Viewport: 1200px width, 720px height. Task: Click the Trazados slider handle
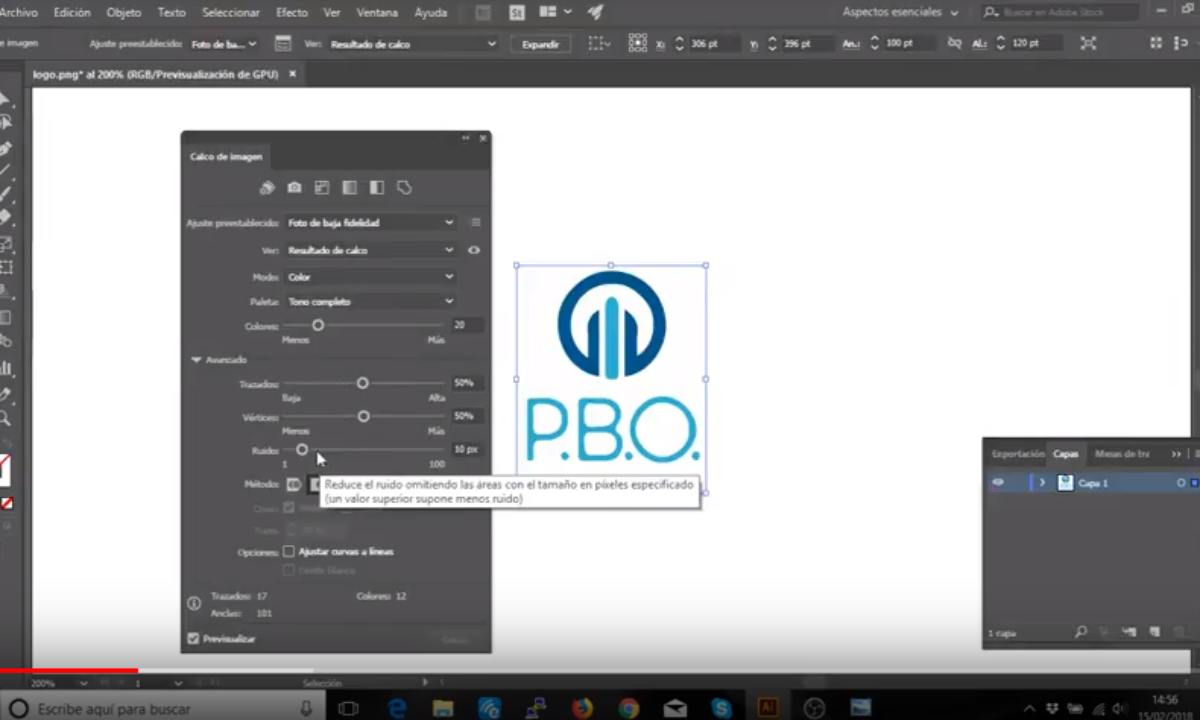coord(363,383)
